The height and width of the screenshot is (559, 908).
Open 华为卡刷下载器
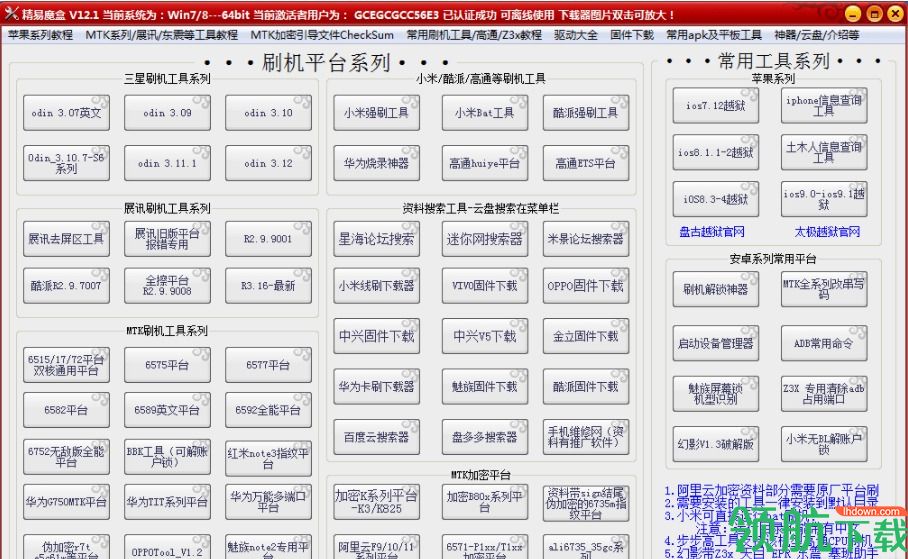point(376,386)
